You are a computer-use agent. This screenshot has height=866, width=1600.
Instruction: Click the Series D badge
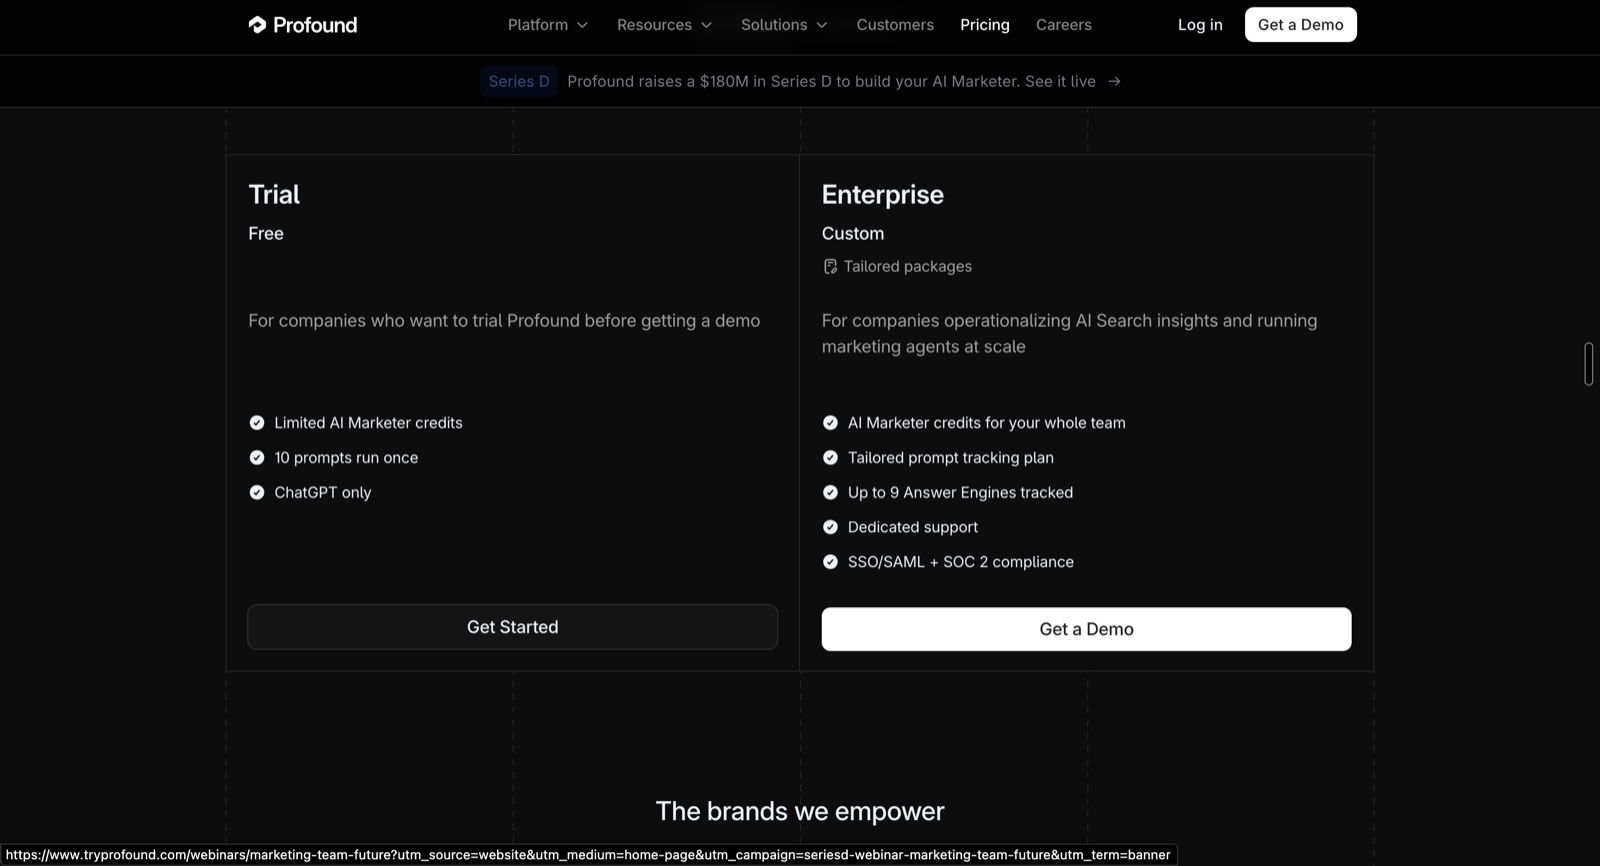(519, 81)
